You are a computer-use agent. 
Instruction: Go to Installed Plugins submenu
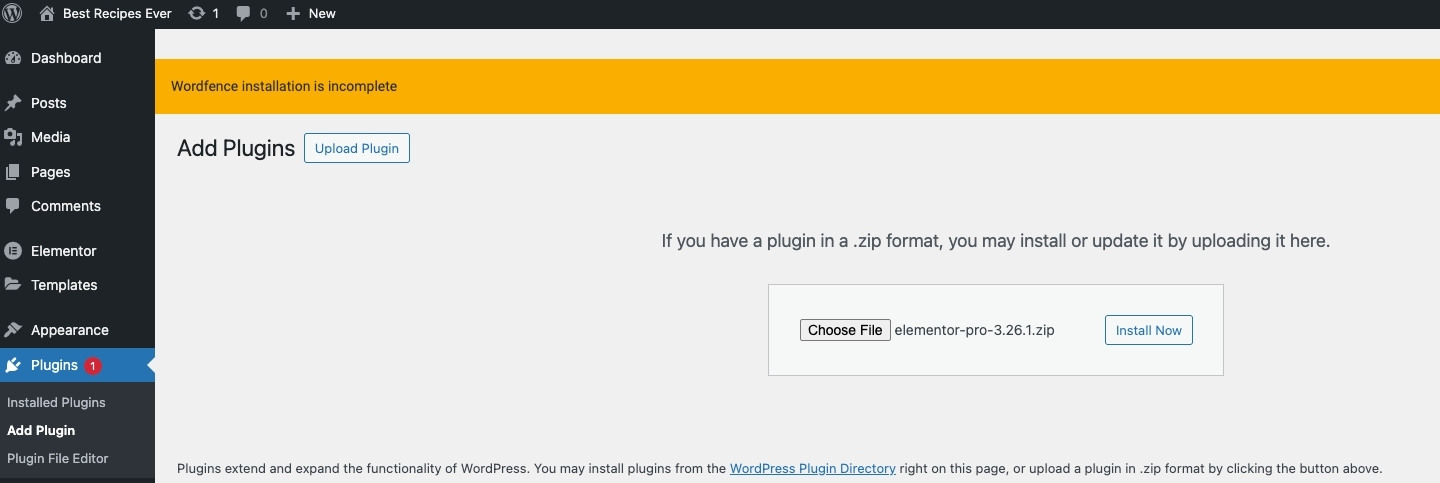[56, 402]
